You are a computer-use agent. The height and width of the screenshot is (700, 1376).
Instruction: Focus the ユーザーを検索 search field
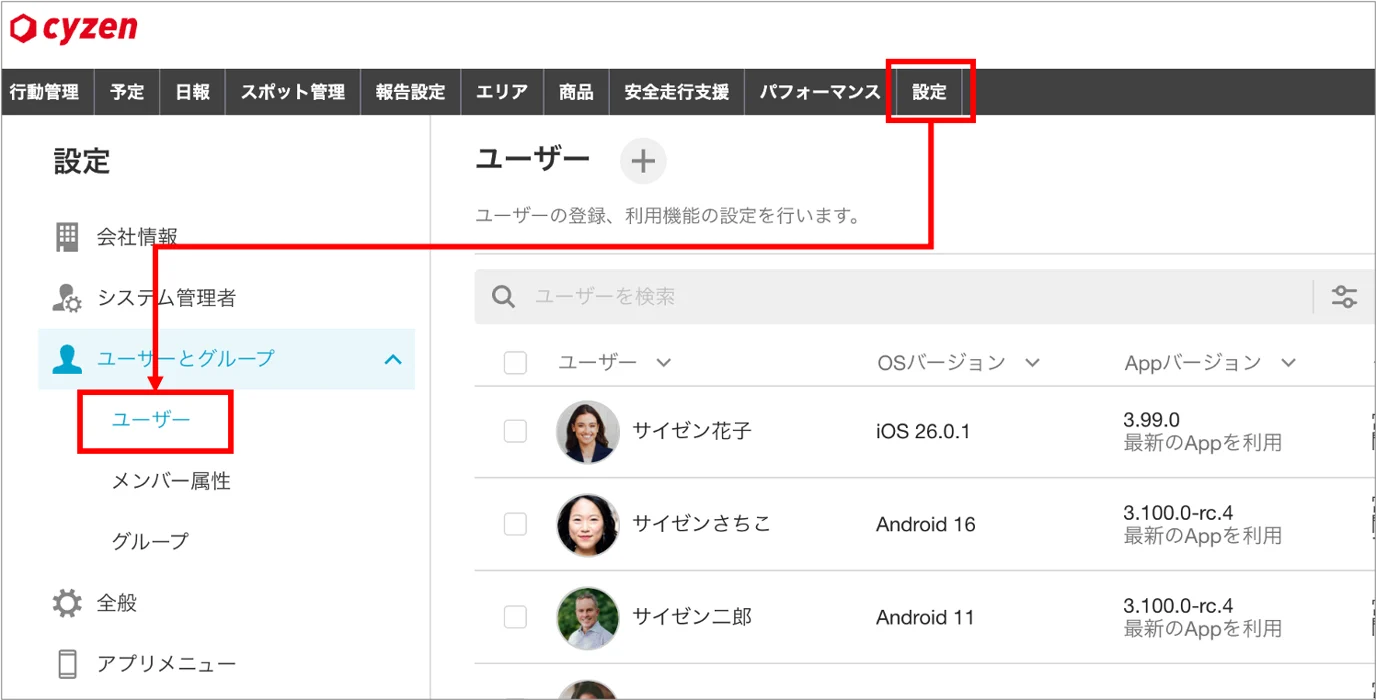click(893, 297)
